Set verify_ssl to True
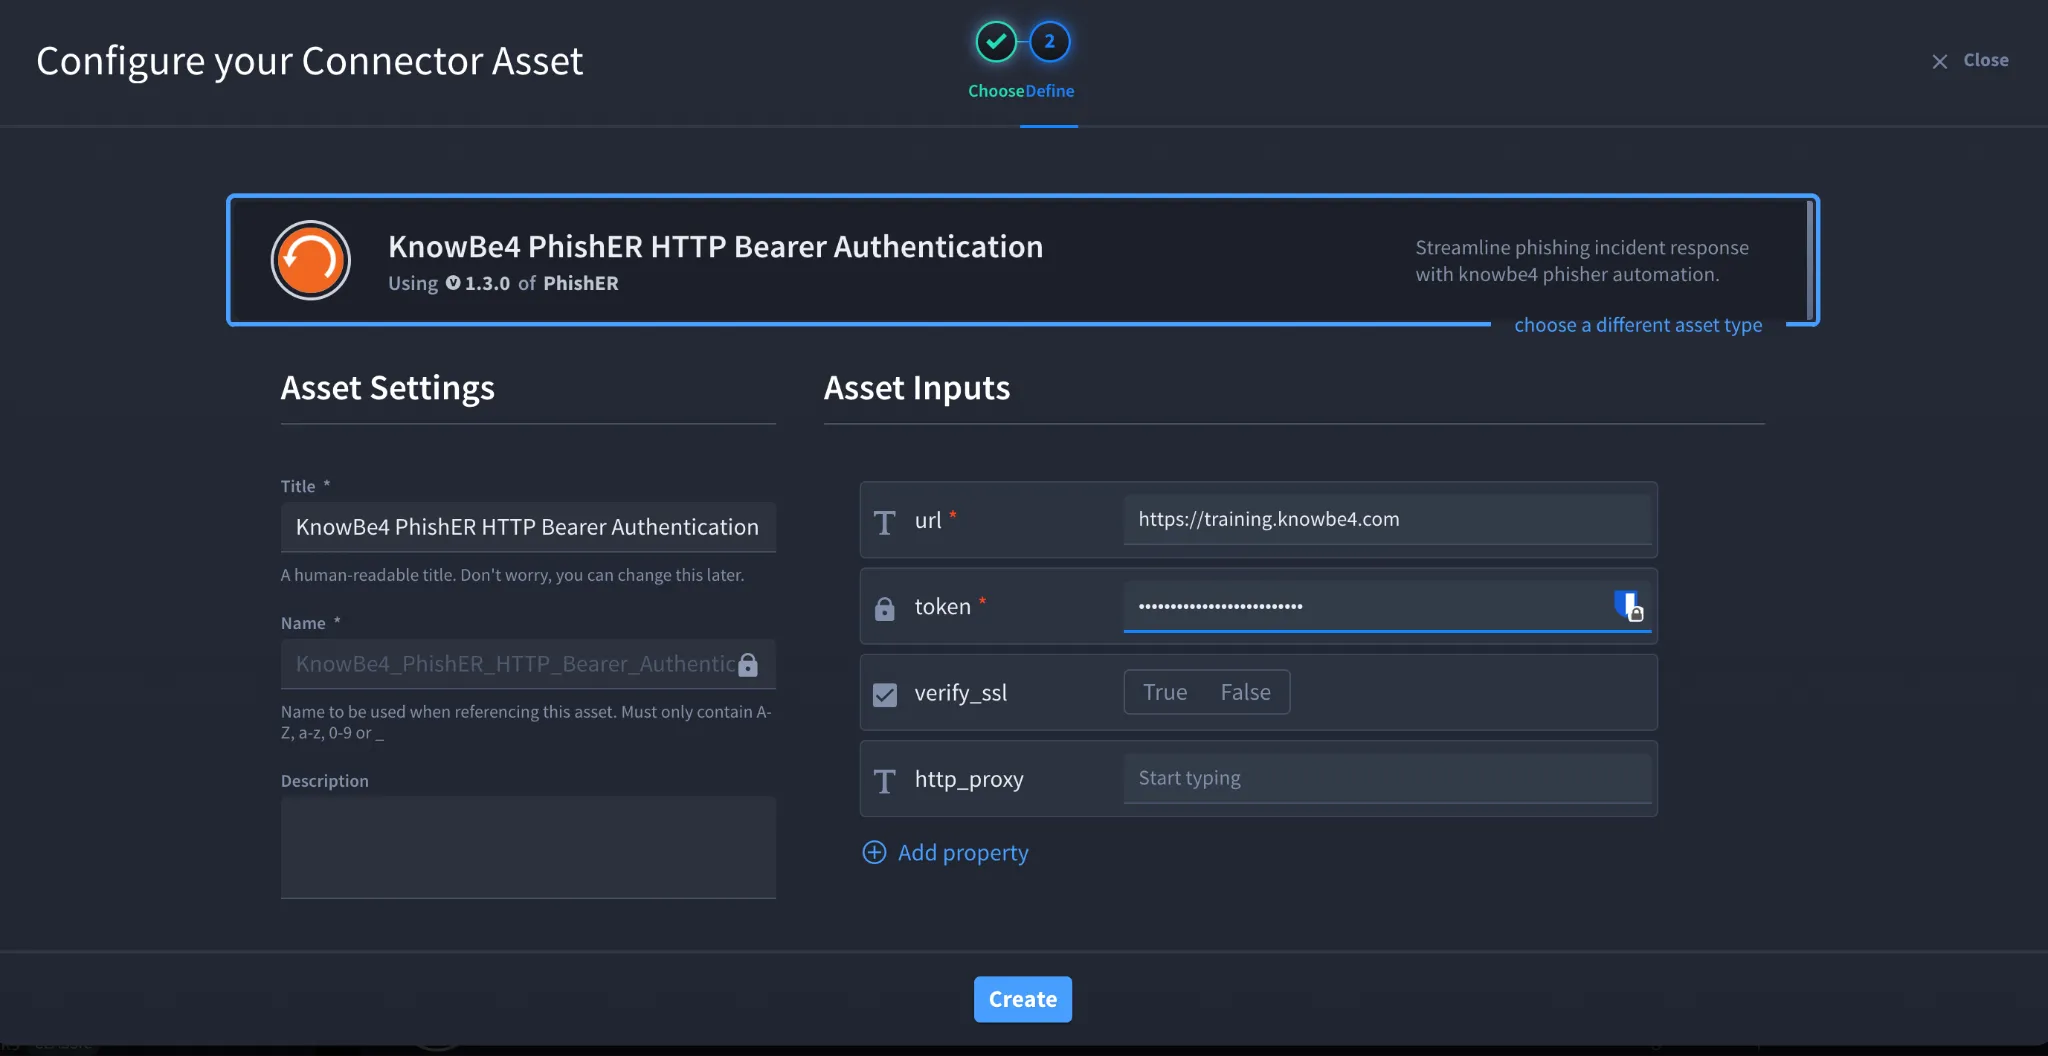This screenshot has width=2048, height=1056. [x=1165, y=692]
